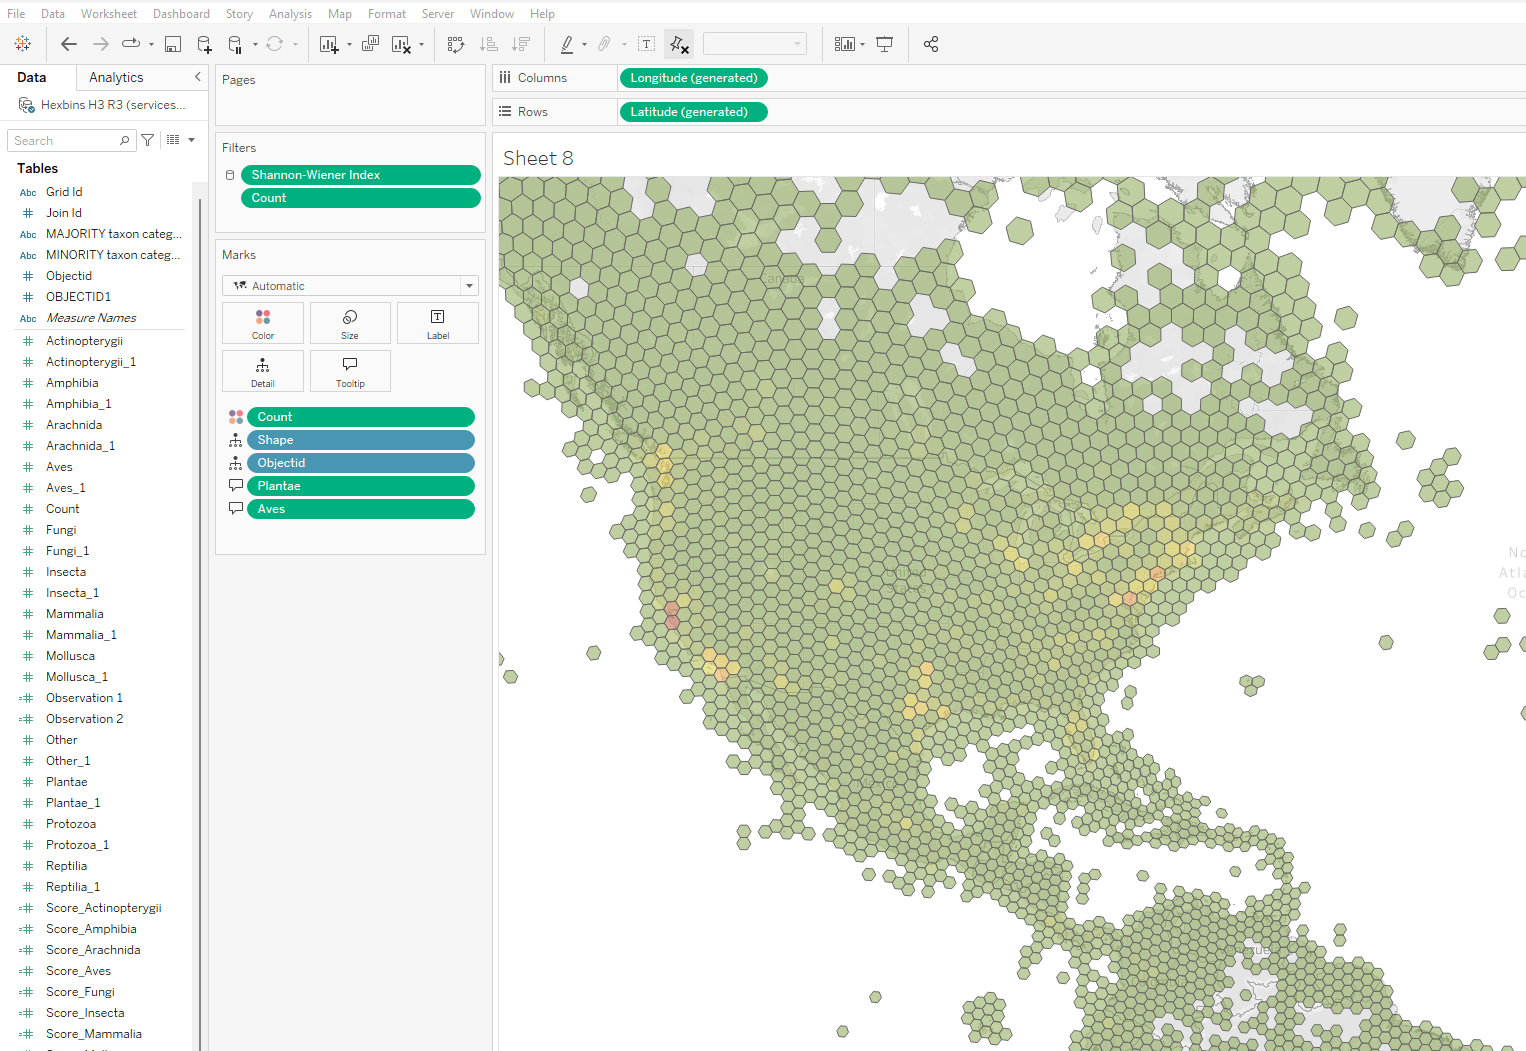The height and width of the screenshot is (1051, 1526).
Task: Open the Worksheet menu
Action: pyautogui.click(x=109, y=14)
